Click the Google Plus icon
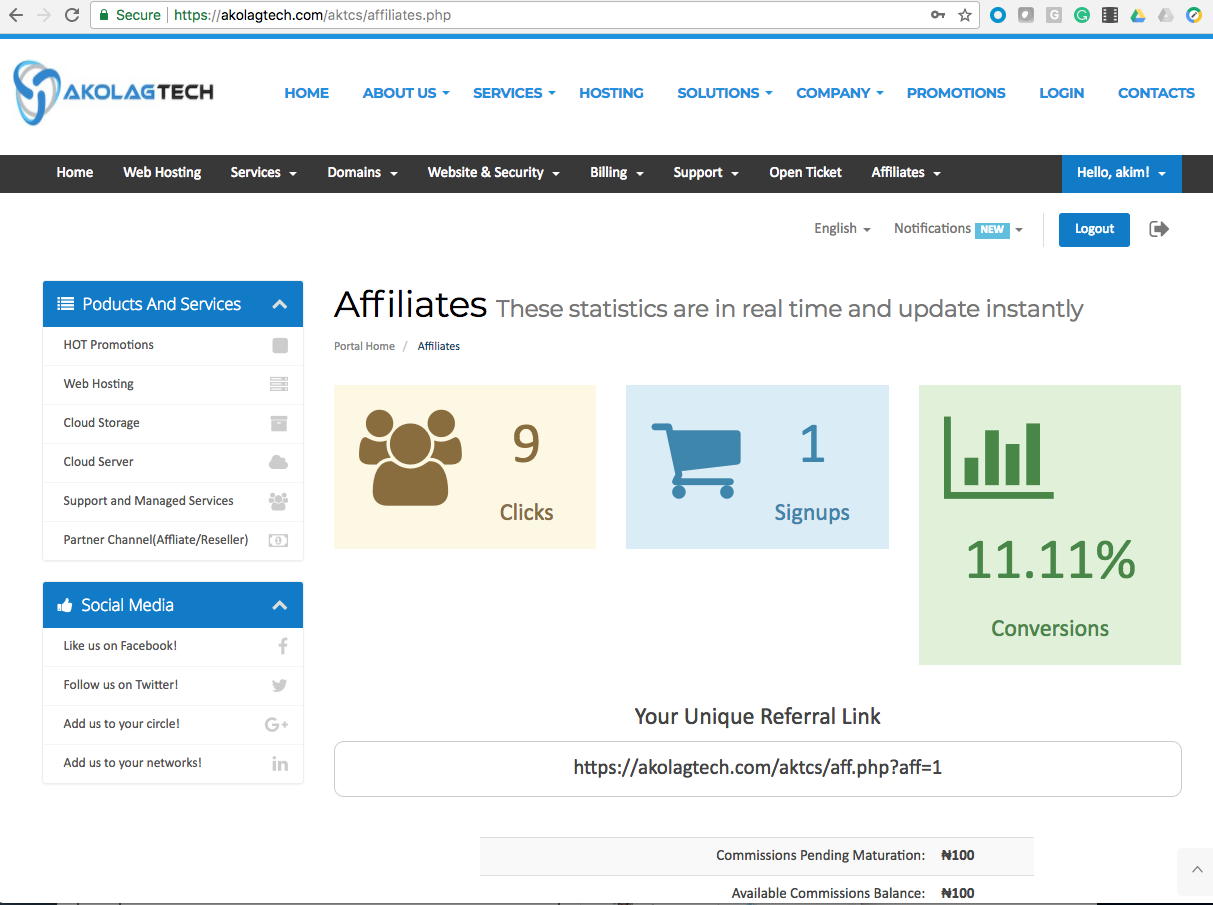 pyautogui.click(x=277, y=724)
